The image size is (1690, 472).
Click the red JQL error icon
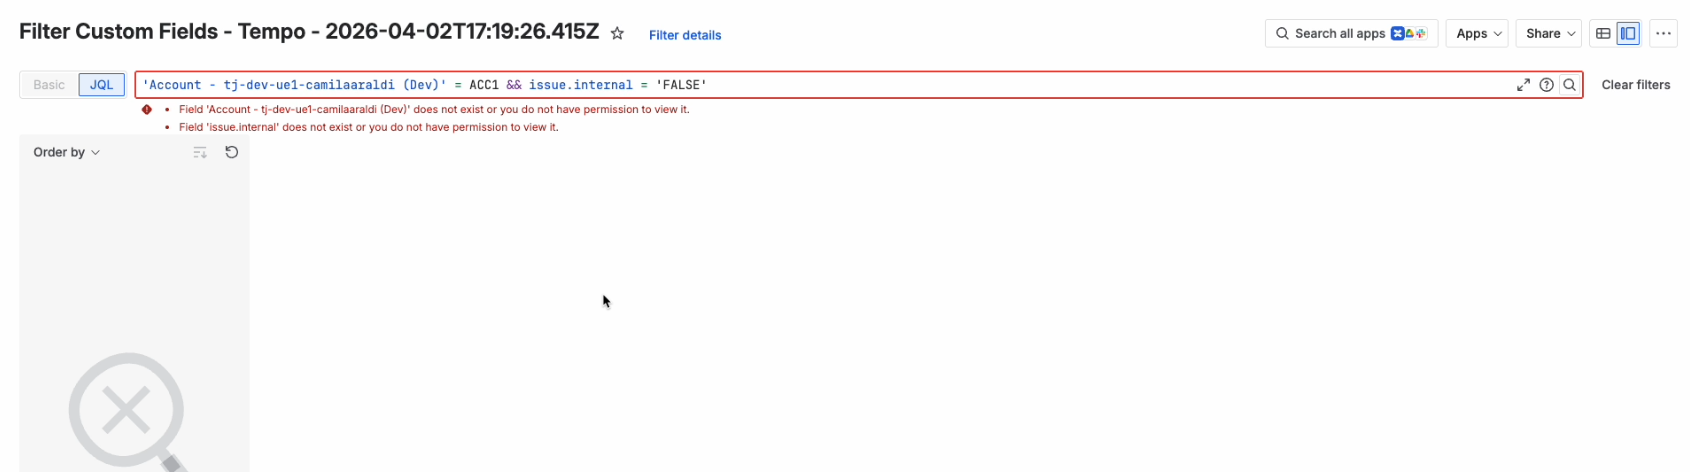[147, 110]
